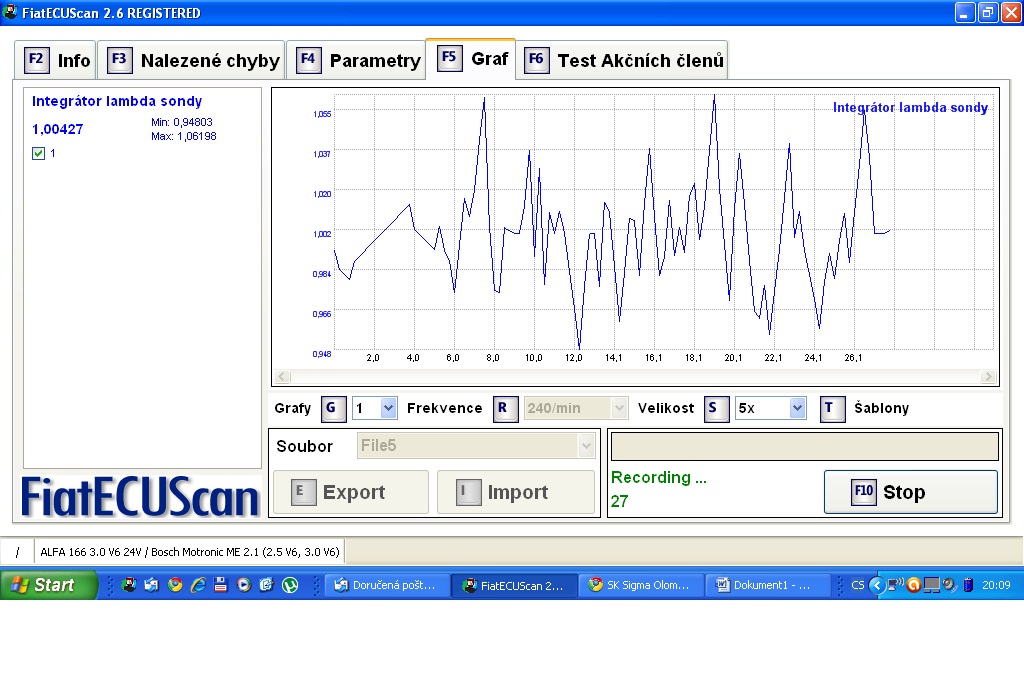Select the Test Akčních členů tab

coord(623,60)
